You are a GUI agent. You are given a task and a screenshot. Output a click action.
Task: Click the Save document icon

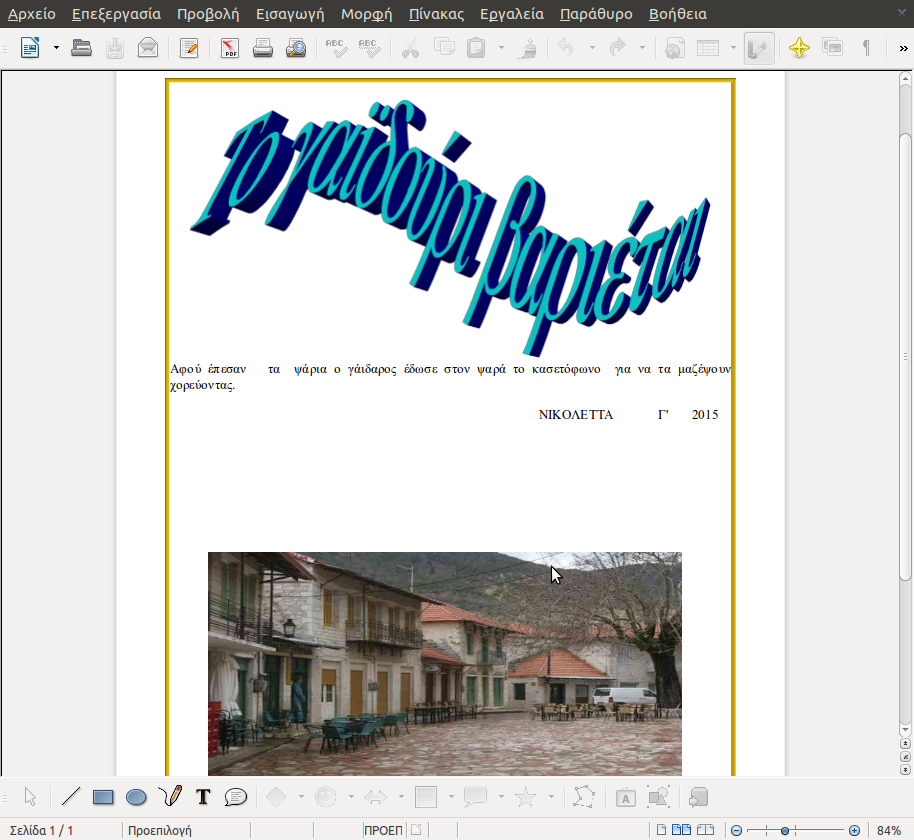point(115,48)
